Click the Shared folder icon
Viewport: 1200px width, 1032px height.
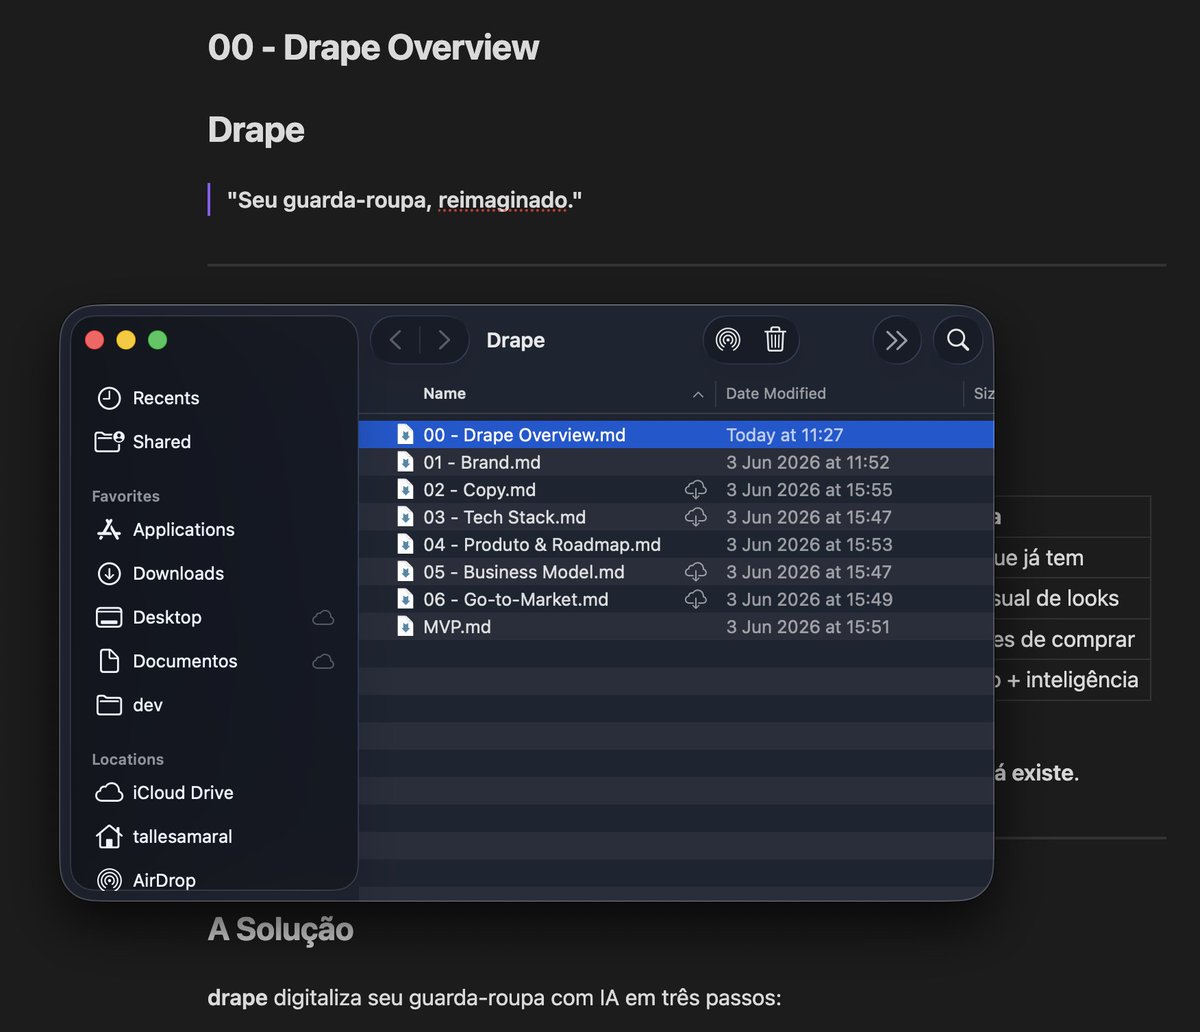pos(109,442)
